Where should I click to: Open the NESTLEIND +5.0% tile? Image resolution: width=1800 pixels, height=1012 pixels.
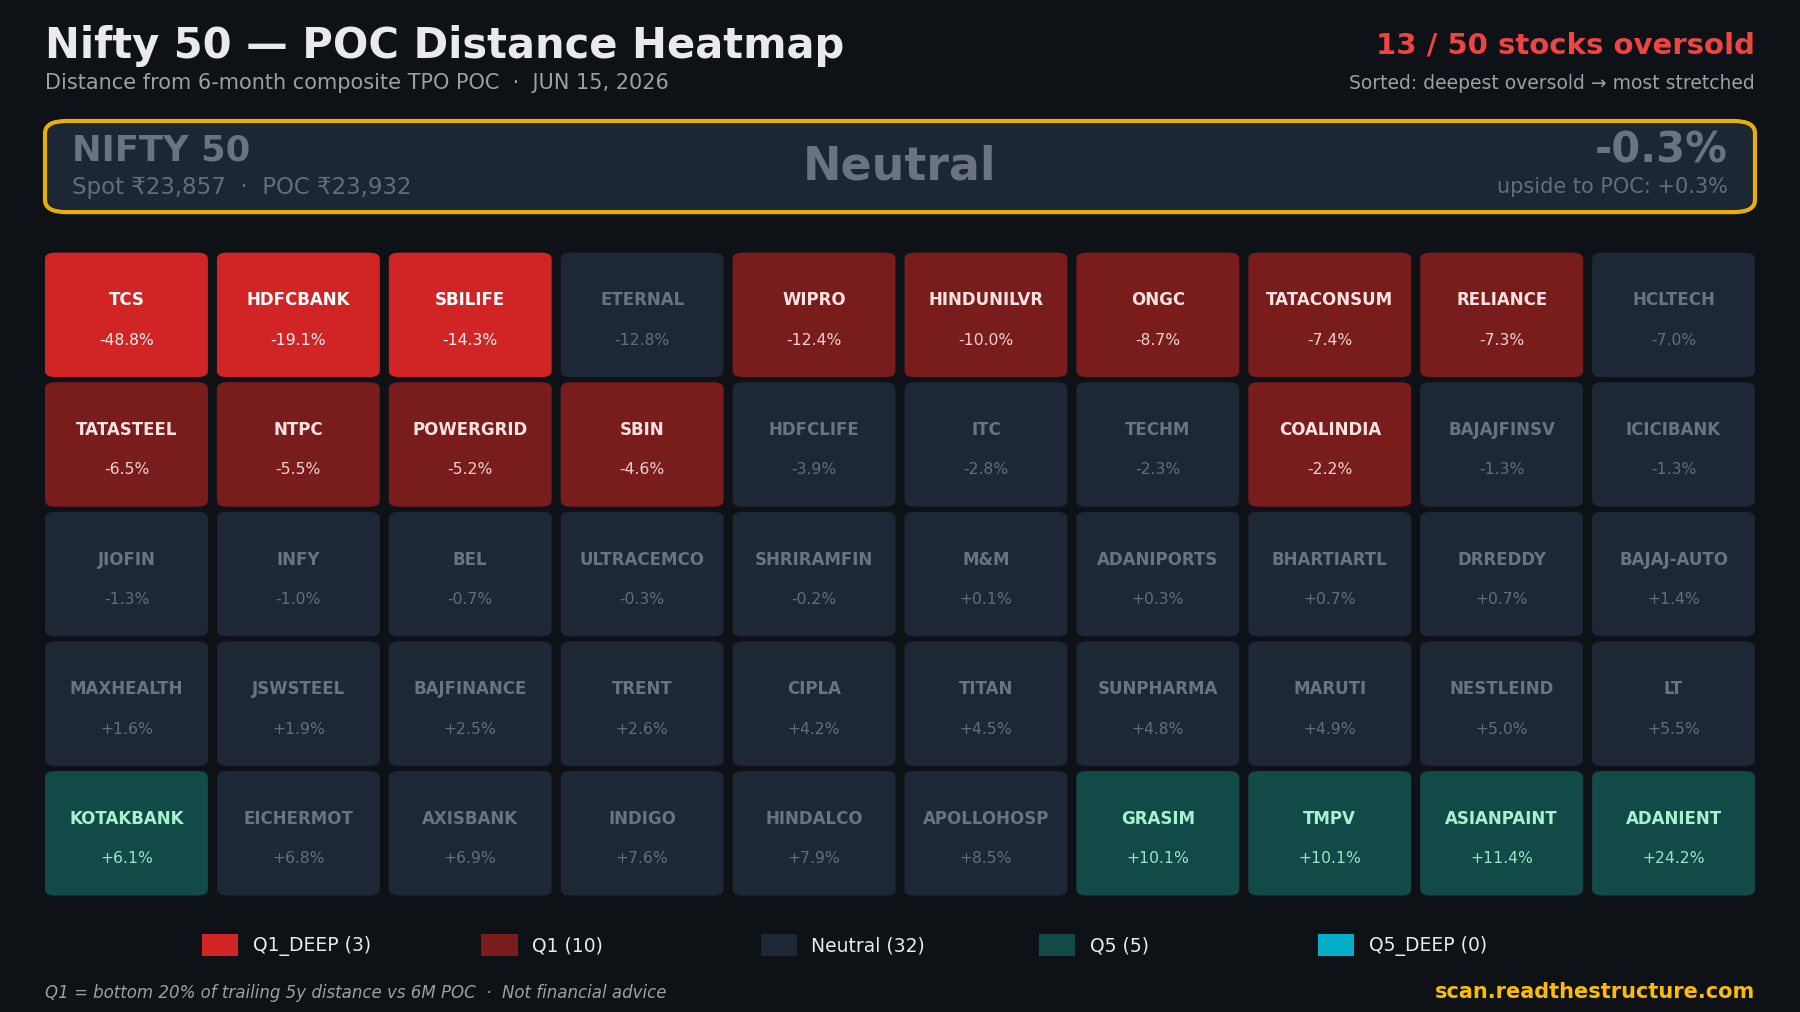pos(1502,704)
